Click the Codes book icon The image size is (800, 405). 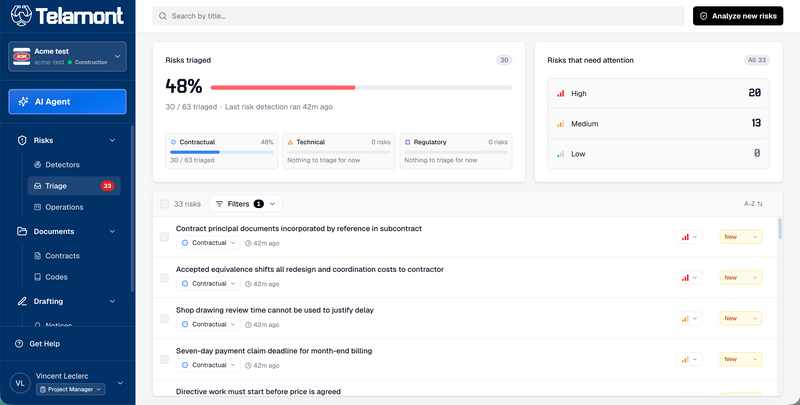[37, 277]
